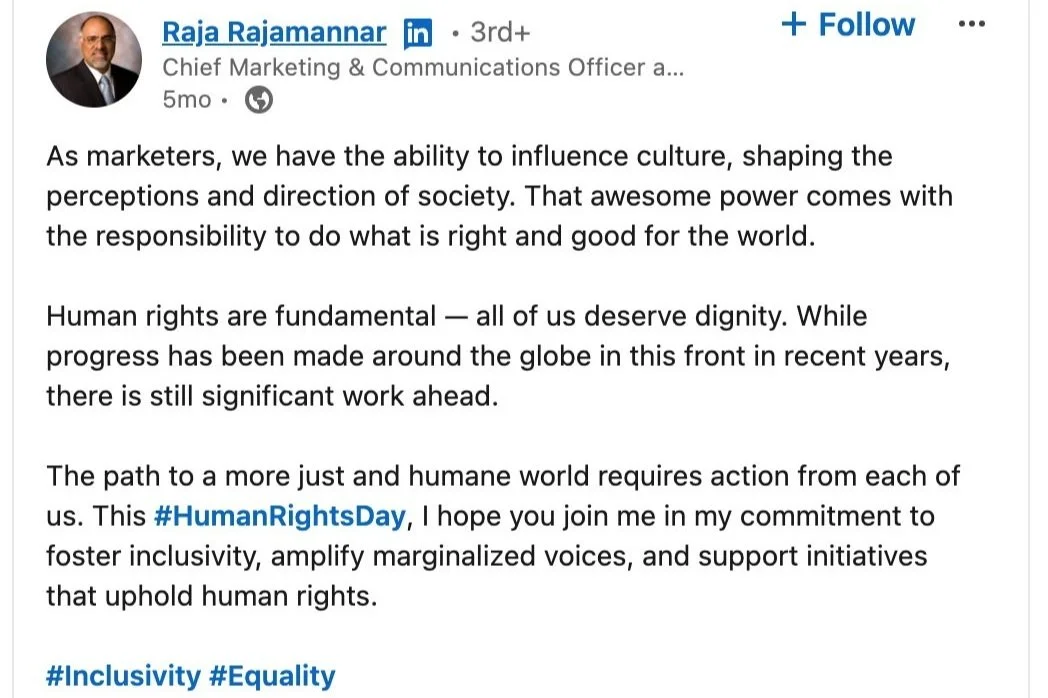Click the 5mo post timestamp
The width and height of the screenshot is (1048, 698).
187,100
